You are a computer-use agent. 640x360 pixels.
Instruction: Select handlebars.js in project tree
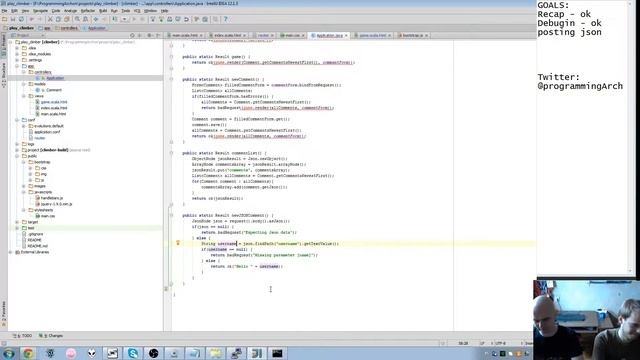tap(52, 198)
